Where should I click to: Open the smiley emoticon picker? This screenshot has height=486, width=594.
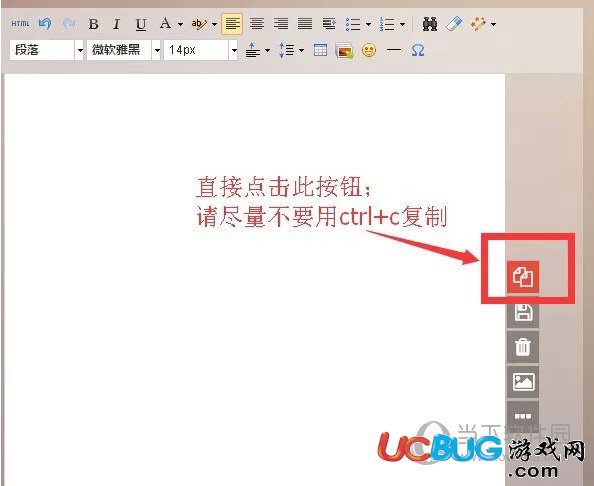click(369, 50)
